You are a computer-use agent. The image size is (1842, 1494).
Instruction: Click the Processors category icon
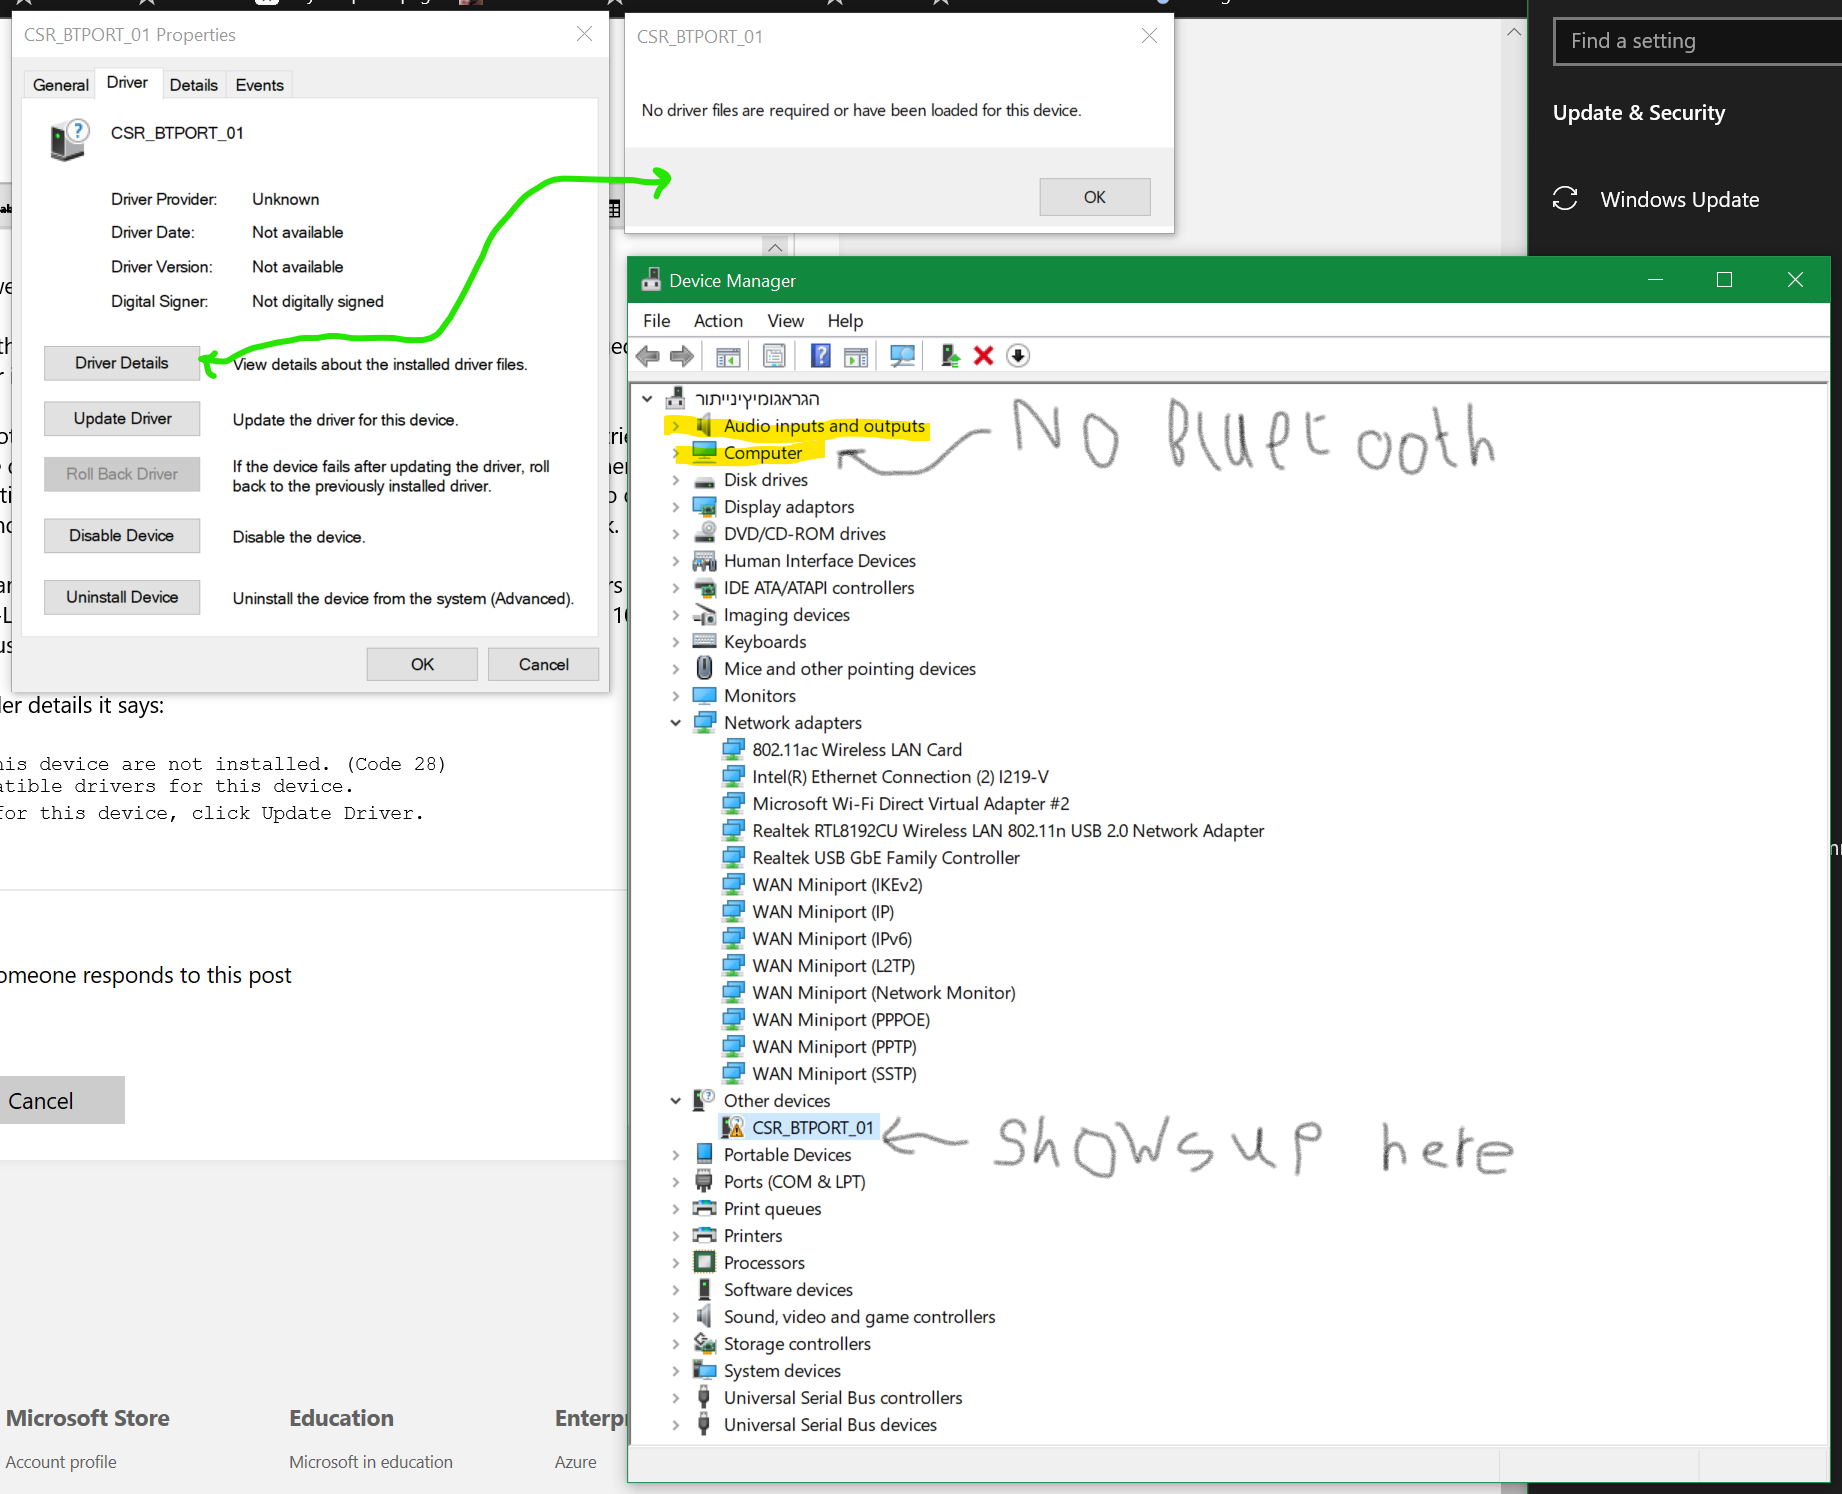(x=705, y=1262)
